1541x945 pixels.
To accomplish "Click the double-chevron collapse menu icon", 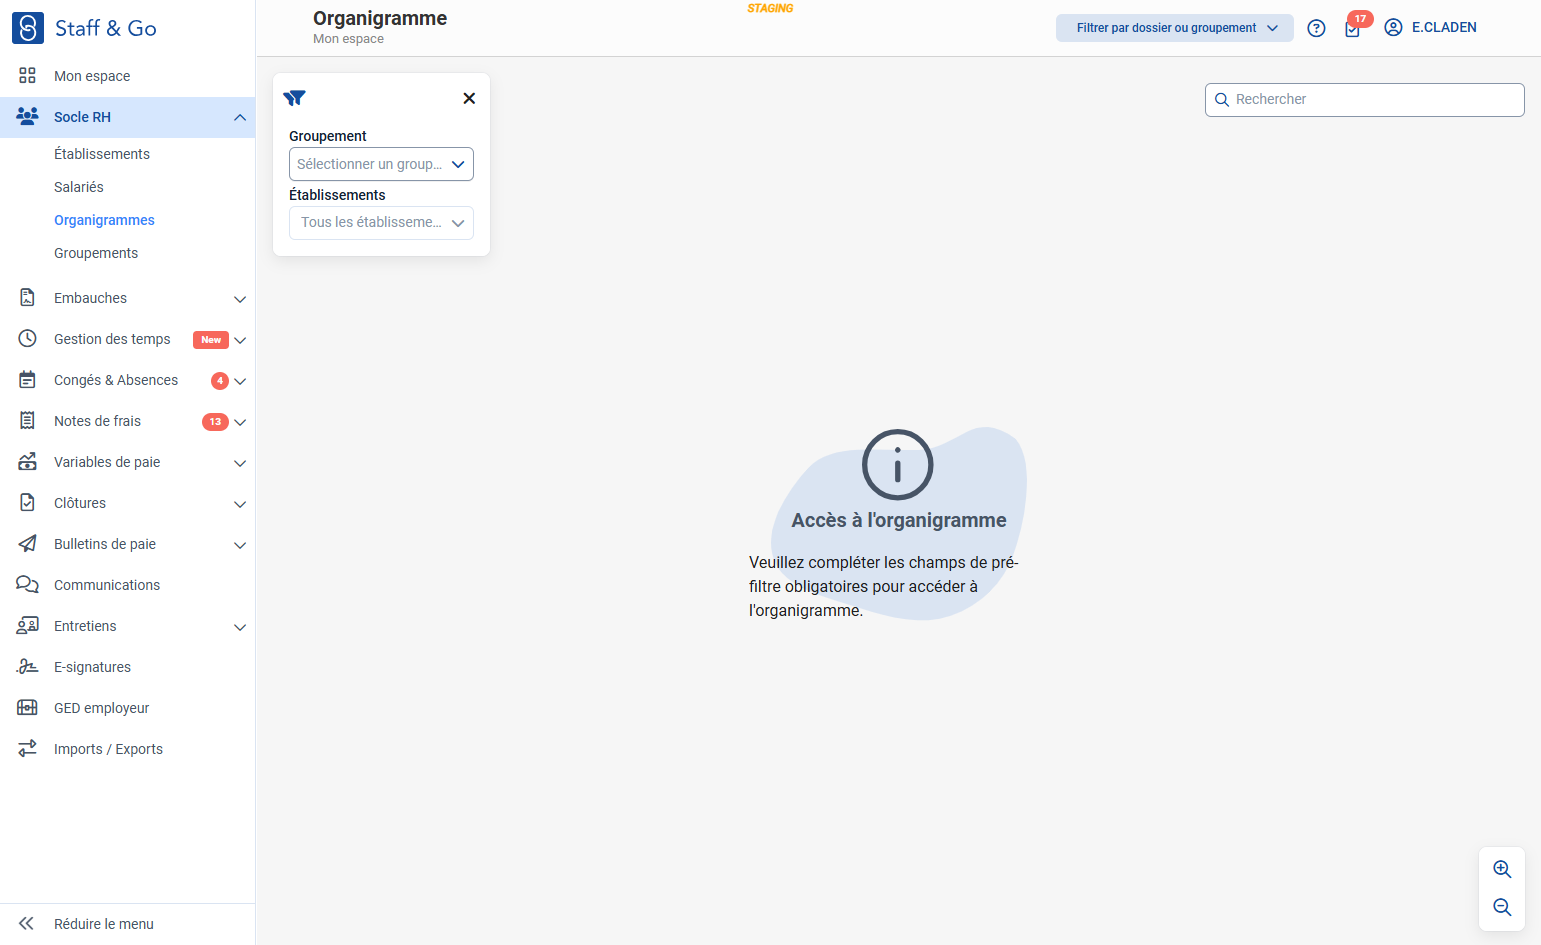I will pos(27,924).
